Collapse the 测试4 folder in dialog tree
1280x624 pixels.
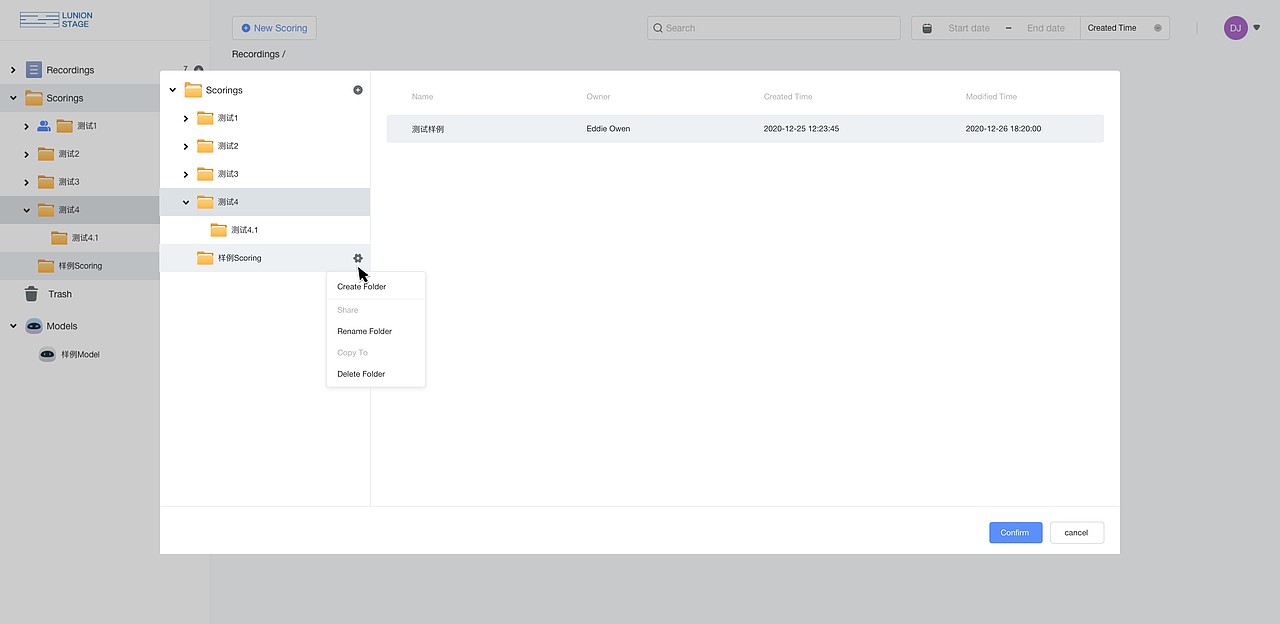click(185, 202)
